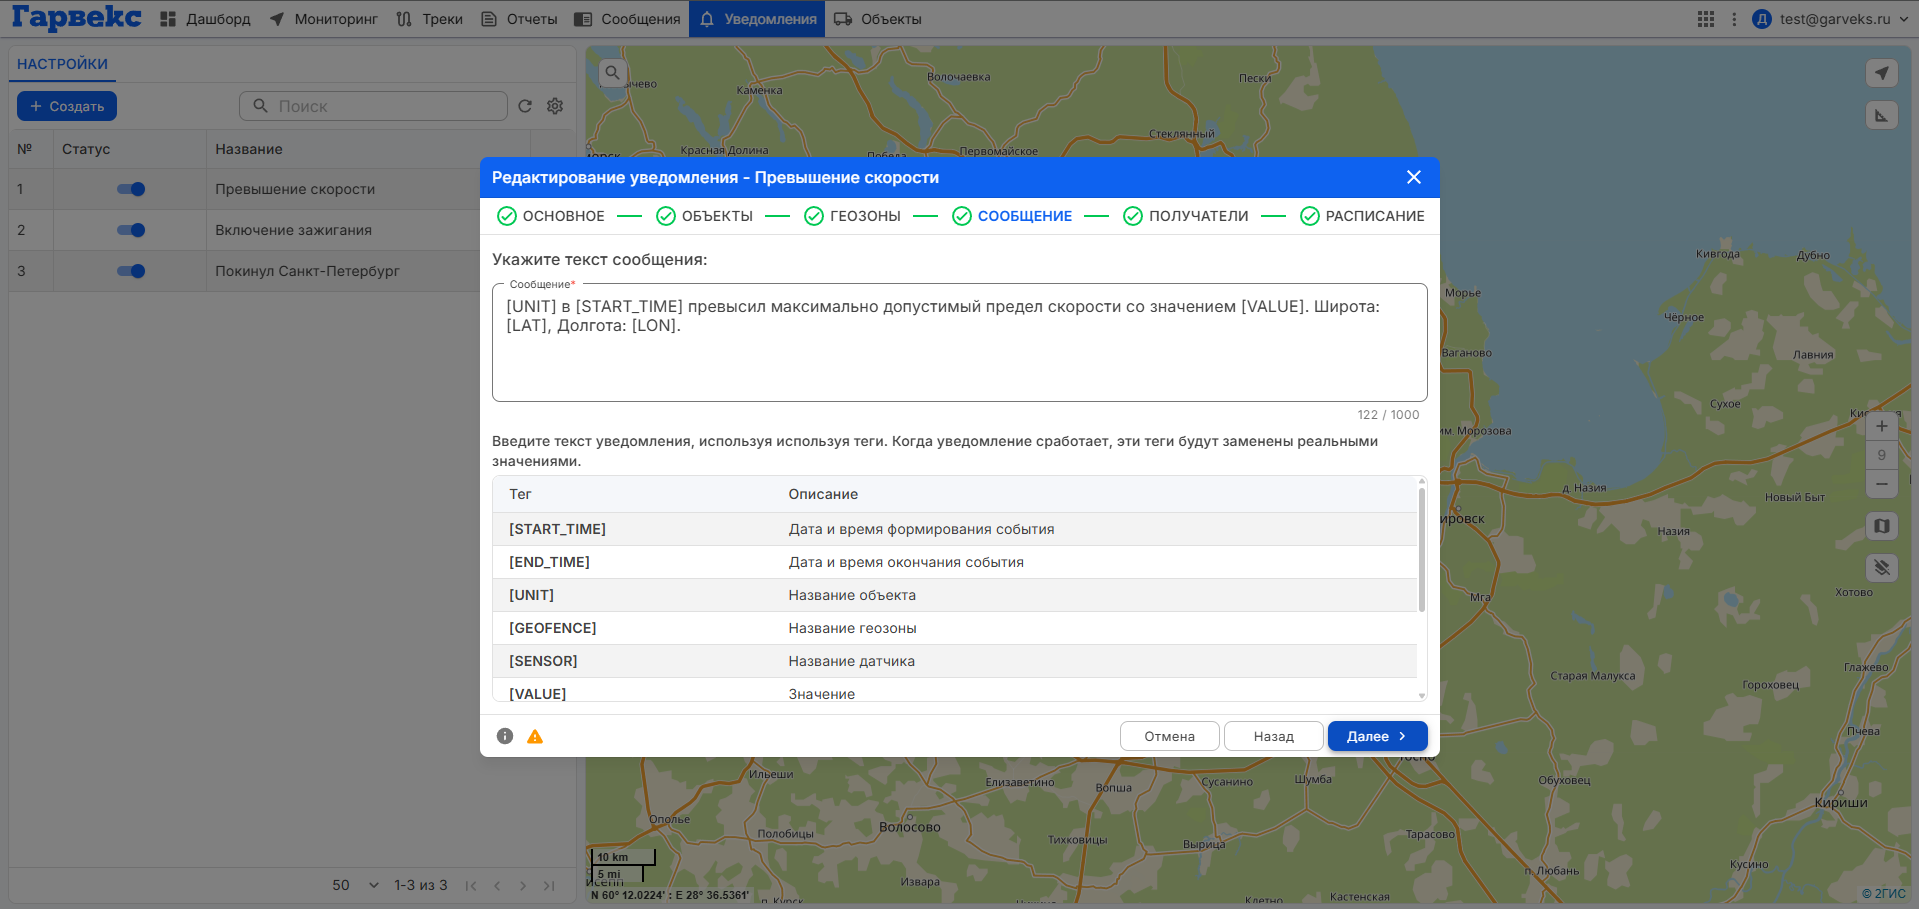Click the Назад button
The height and width of the screenshot is (909, 1919).
(1274, 736)
